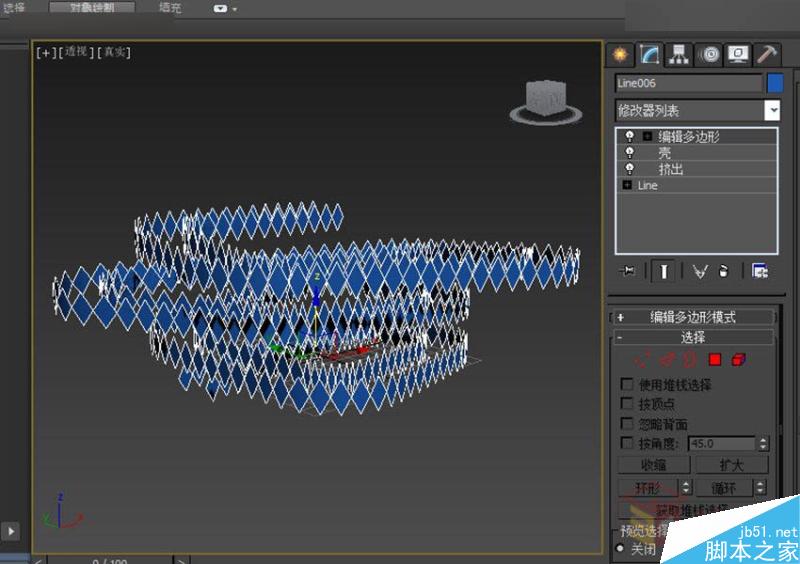Expand the Line entry in modifier stack
800x564 pixels.
pyautogui.click(x=627, y=185)
